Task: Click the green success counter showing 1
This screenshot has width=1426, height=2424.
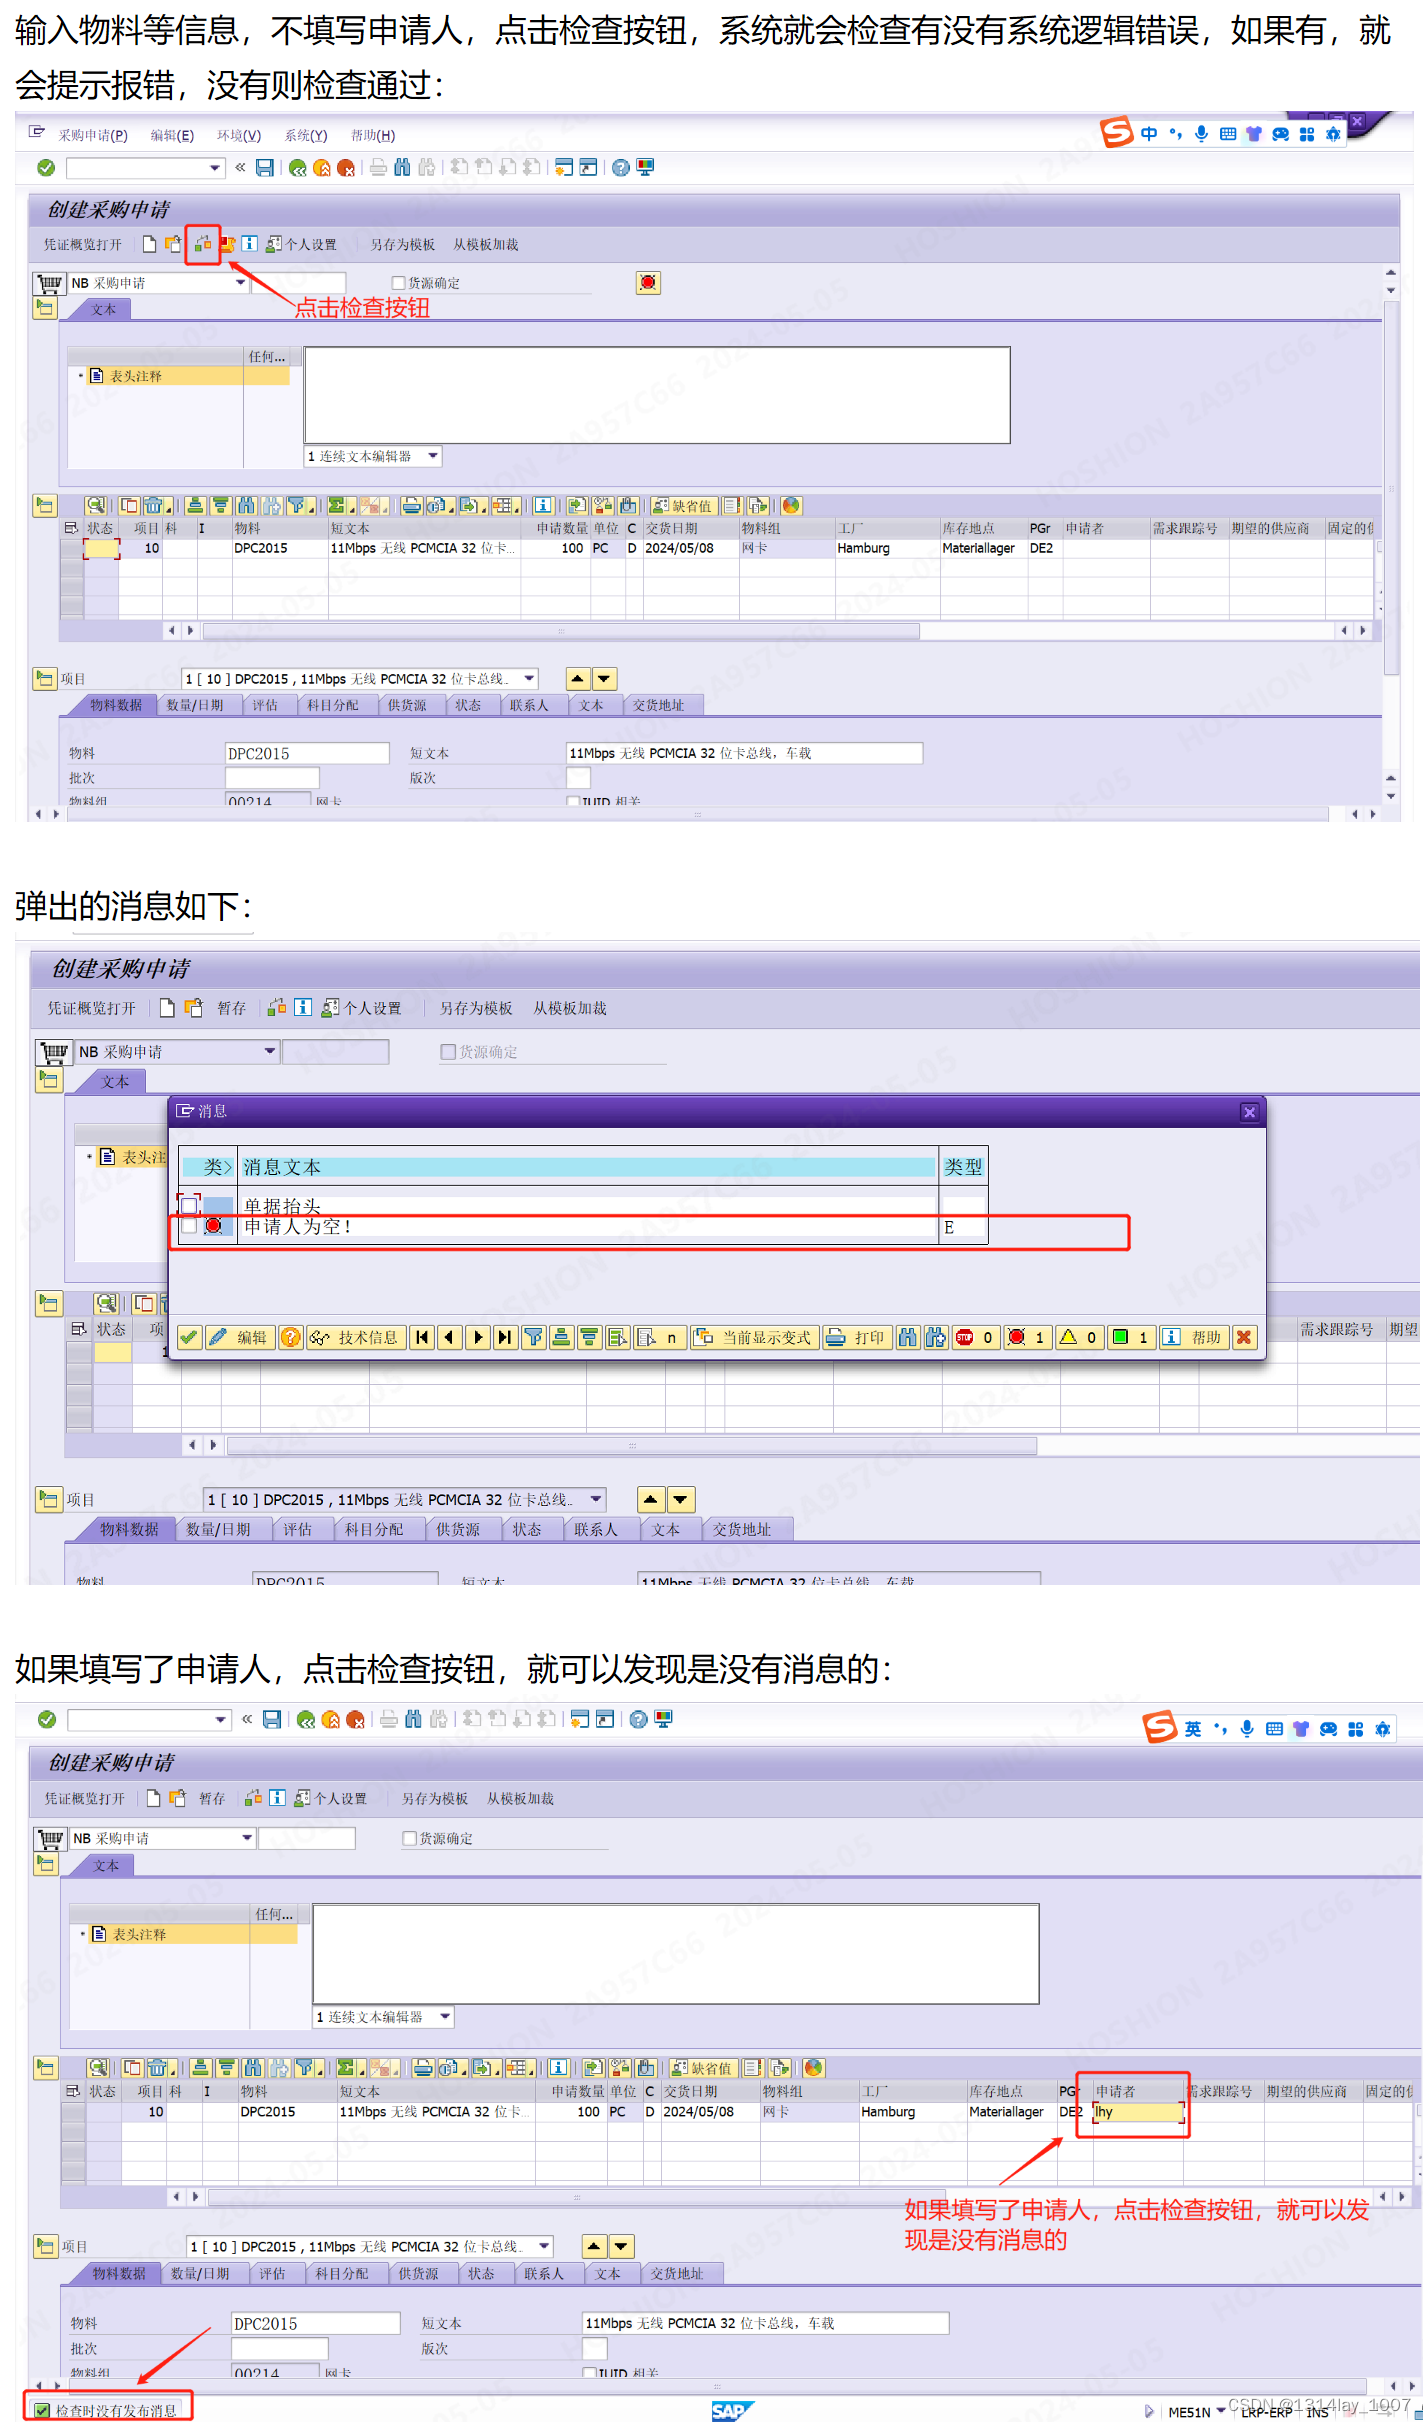Action: coord(1131,1337)
